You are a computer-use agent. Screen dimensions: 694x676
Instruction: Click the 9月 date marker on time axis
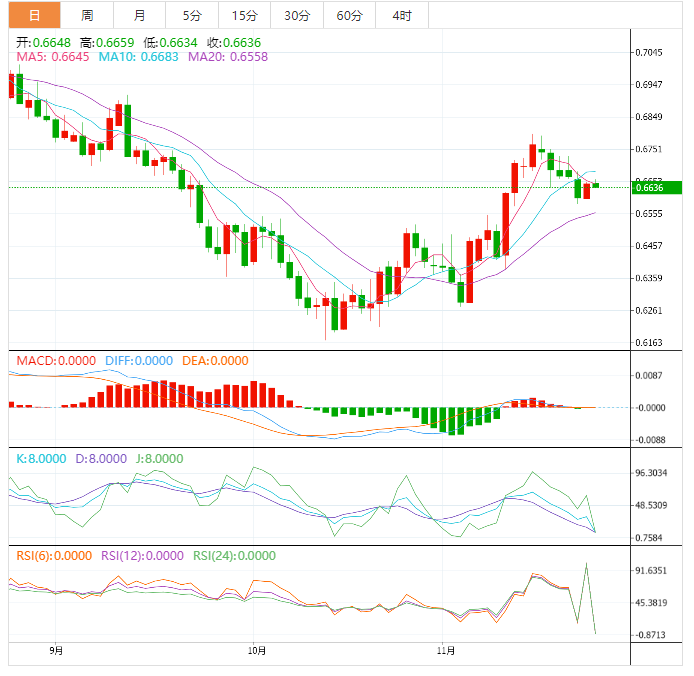pos(56,651)
